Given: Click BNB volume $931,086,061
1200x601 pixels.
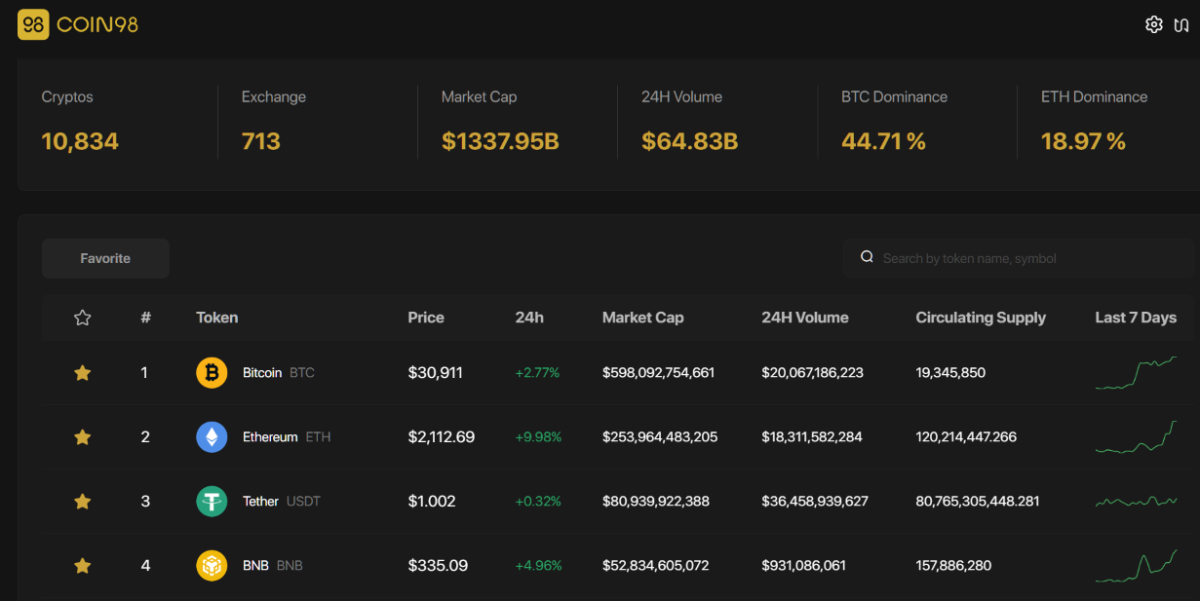Looking at the screenshot, I should 803,566.
